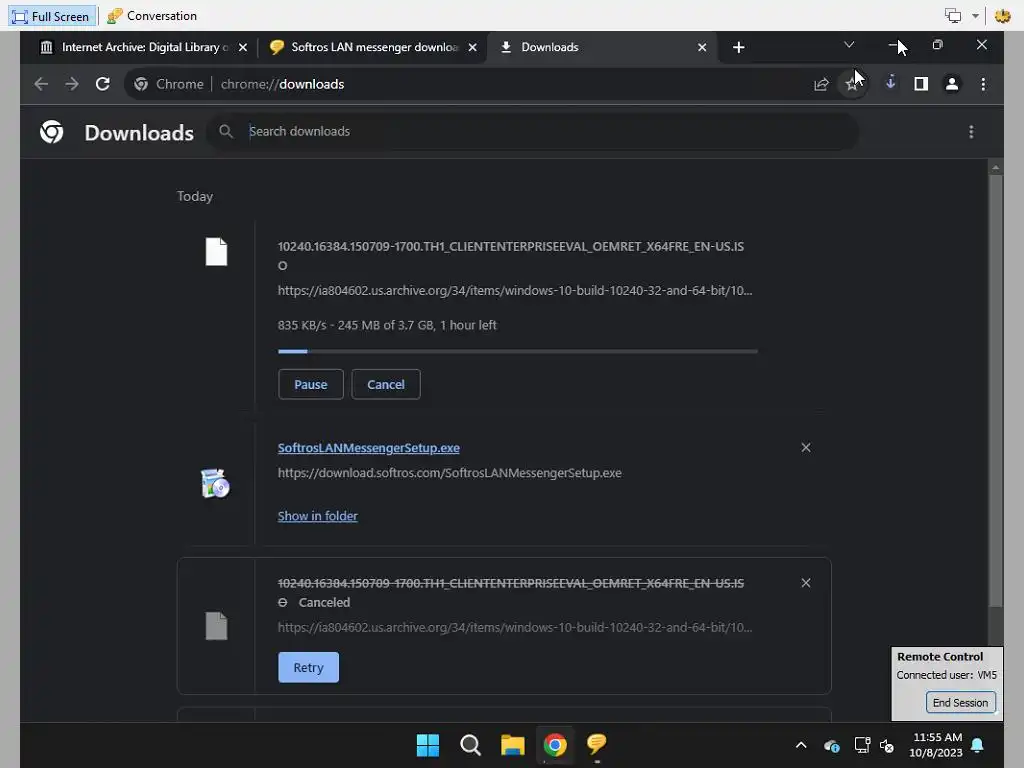Viewport: 1024px width, 768px height.
Task: Open the Windows Start menu
Action: (x=428, y=744)
